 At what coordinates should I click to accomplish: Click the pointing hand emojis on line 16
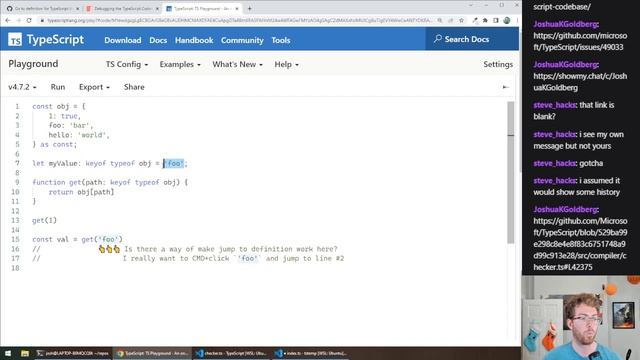[x=109, y=249]
